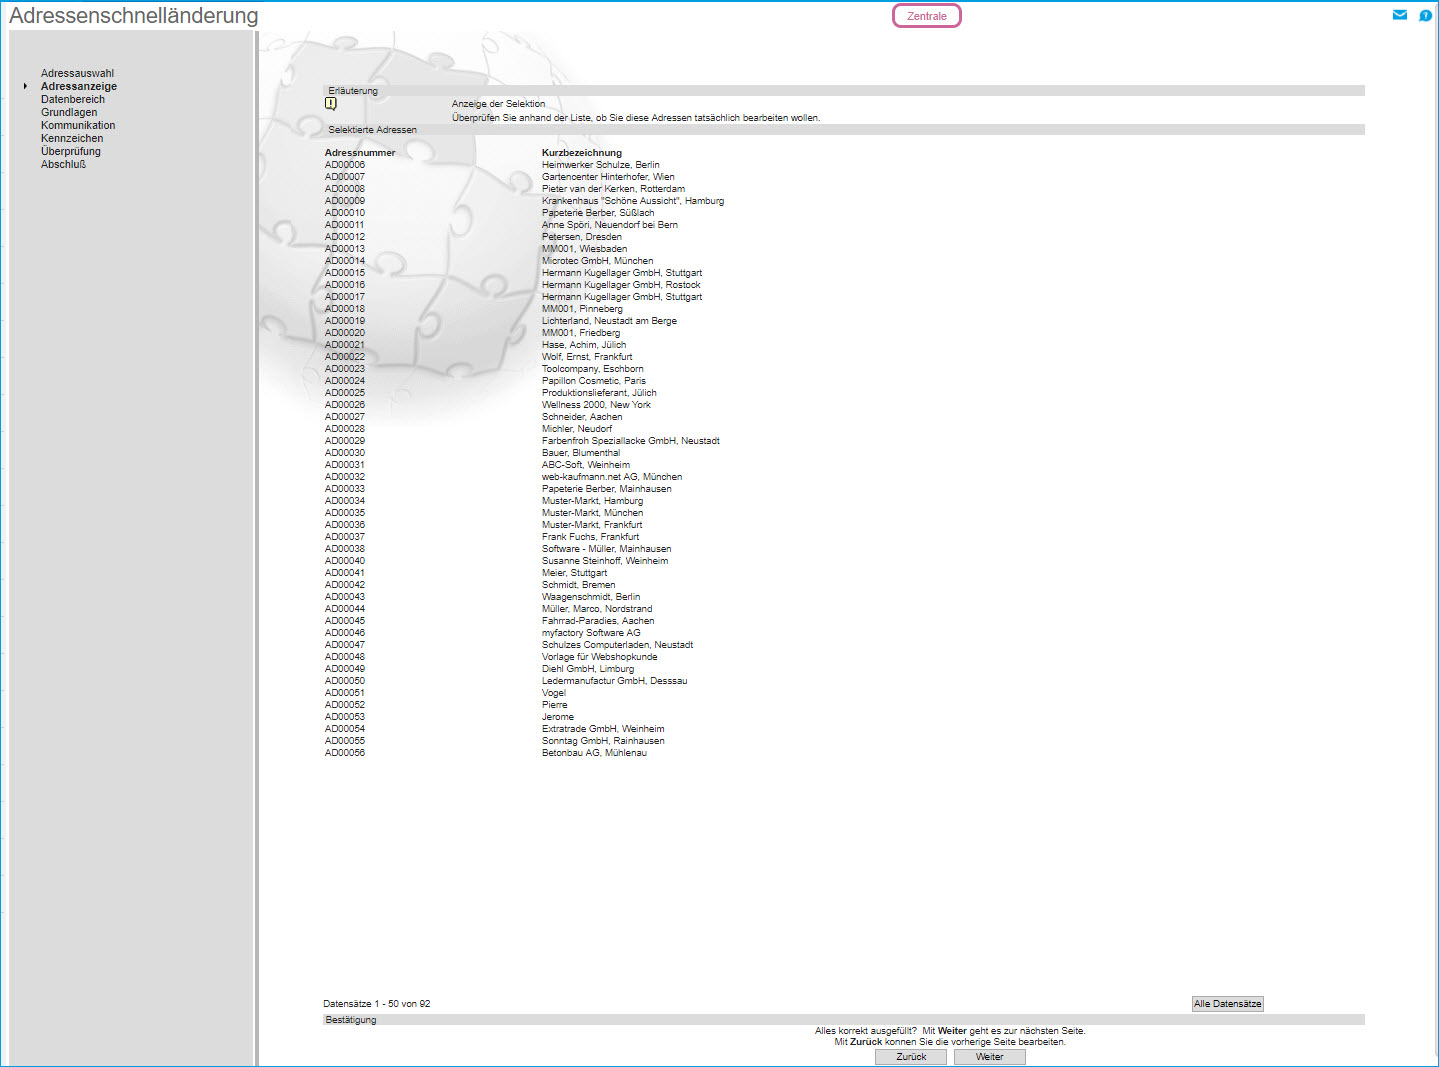Select address number AD00006
1439x1067 pixels.
[345, 165]
